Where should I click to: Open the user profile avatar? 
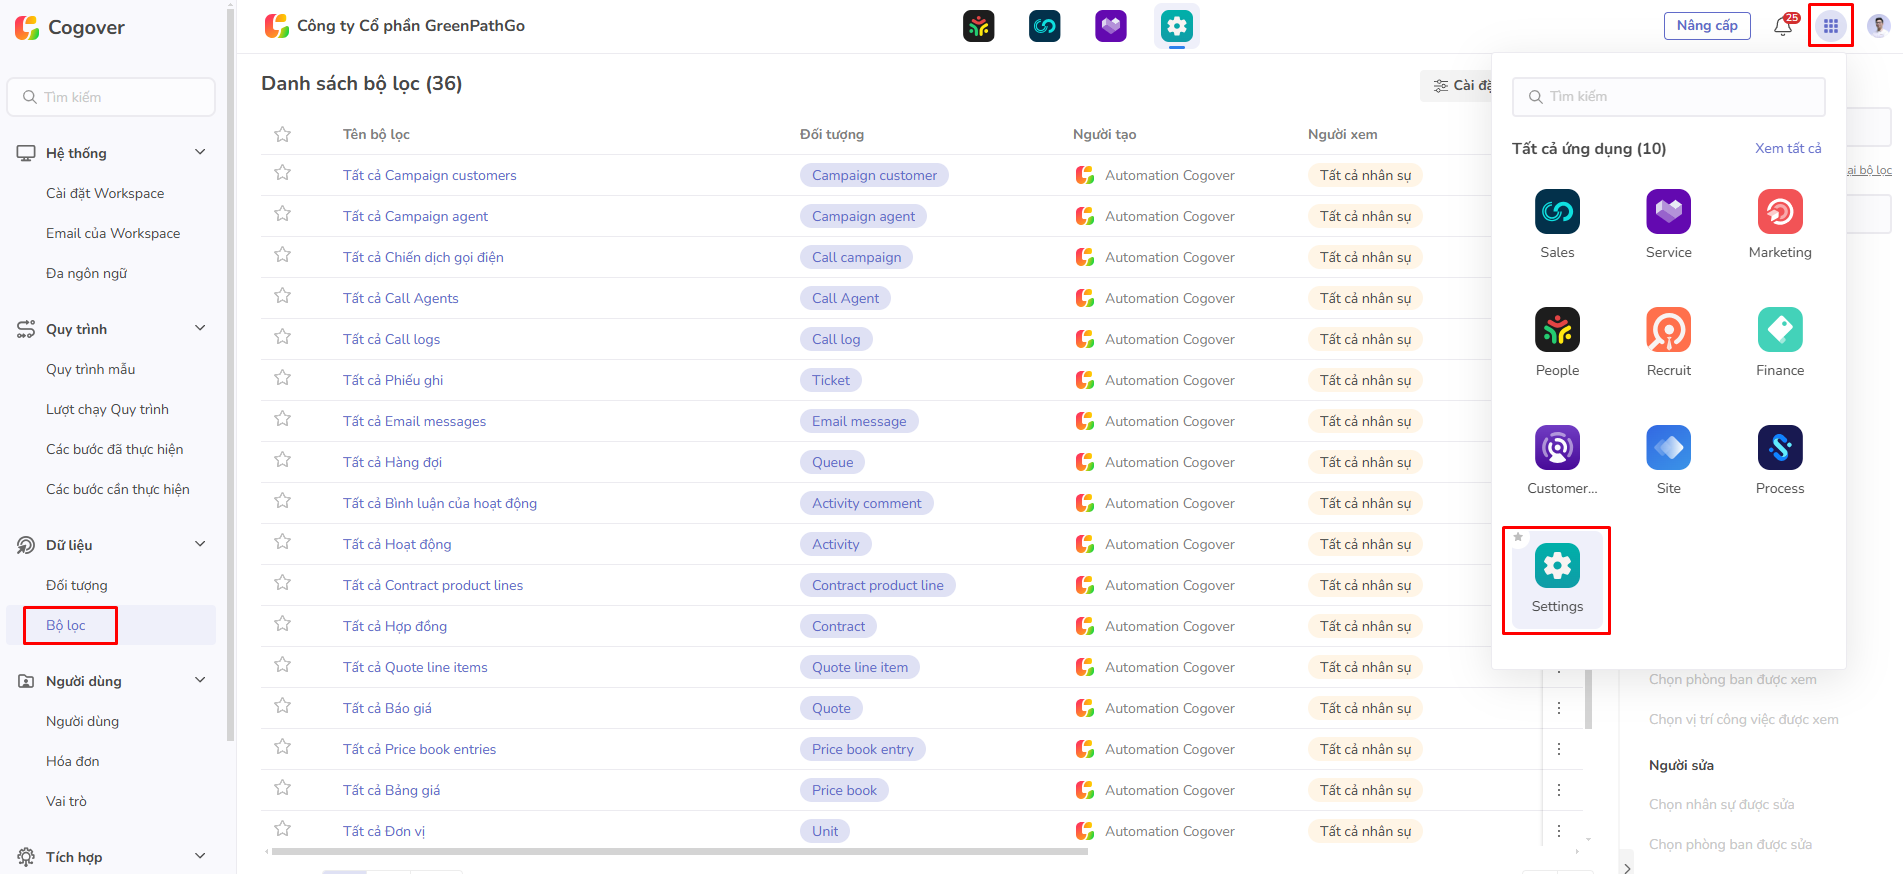(1878, 26)
